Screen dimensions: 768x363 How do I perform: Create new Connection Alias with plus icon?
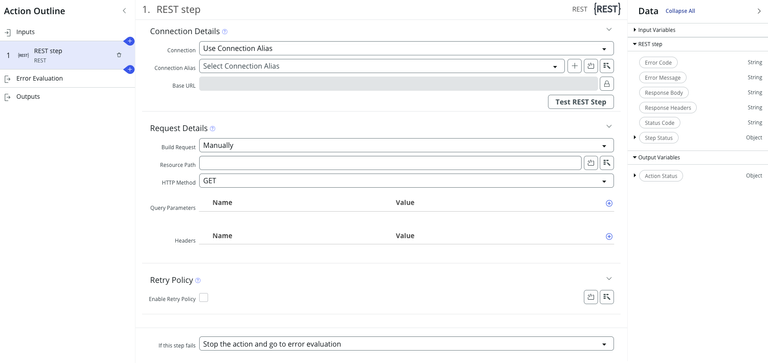coord(575,66)
